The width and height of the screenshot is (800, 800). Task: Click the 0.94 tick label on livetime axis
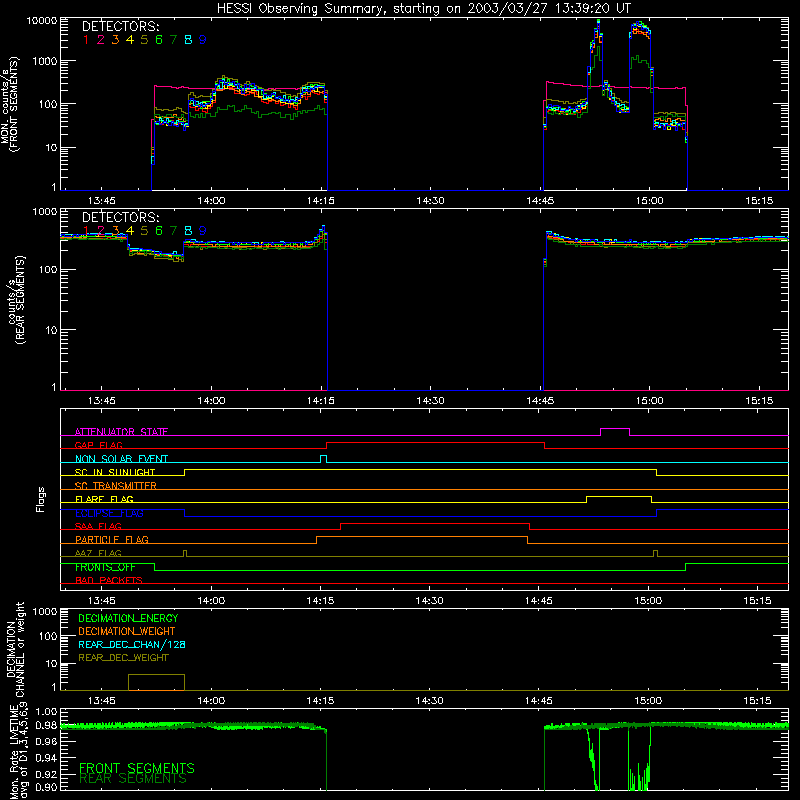pos(46,757)
